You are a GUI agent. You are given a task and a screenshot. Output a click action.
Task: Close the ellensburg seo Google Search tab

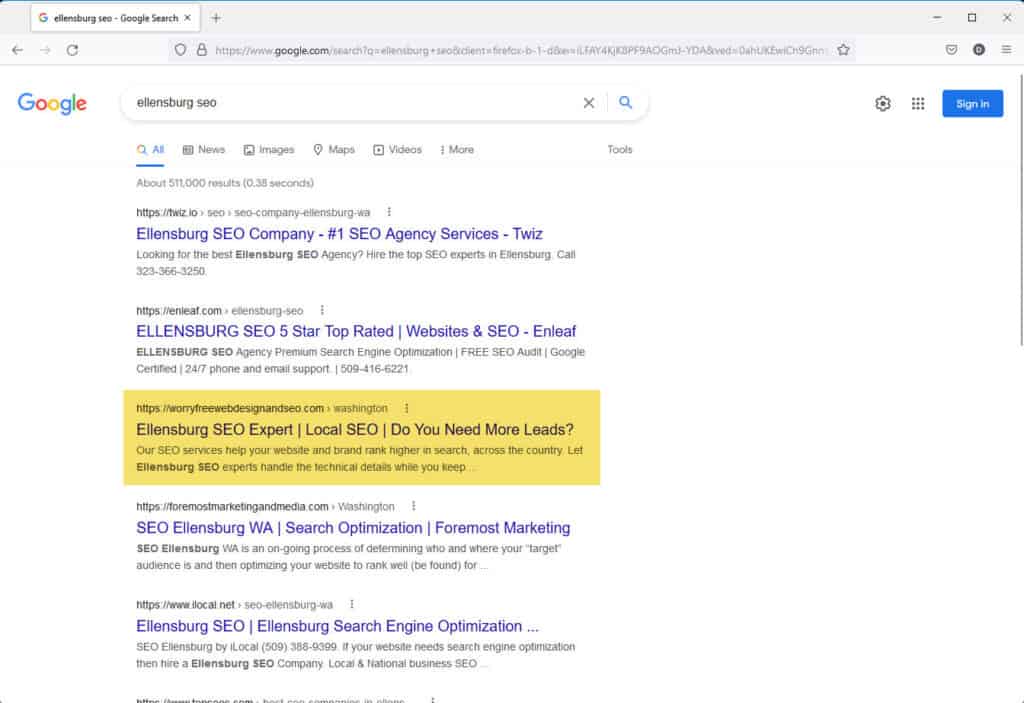[x=187, y=18]
